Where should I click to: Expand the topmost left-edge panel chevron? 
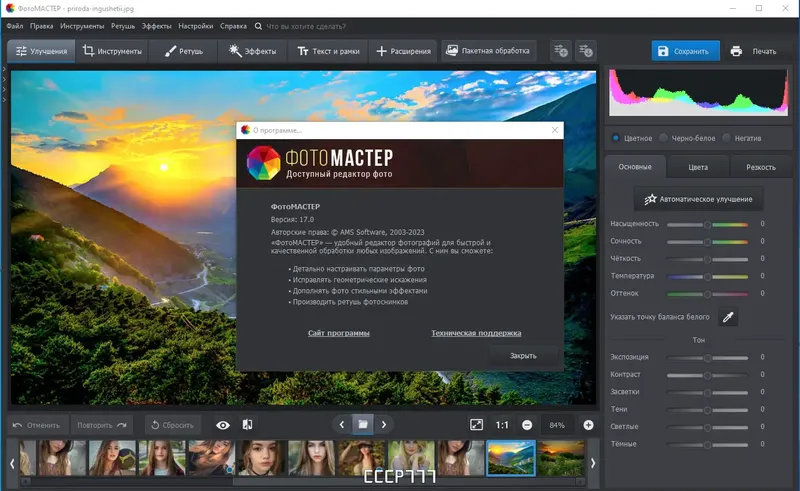[x=4, y=68]
